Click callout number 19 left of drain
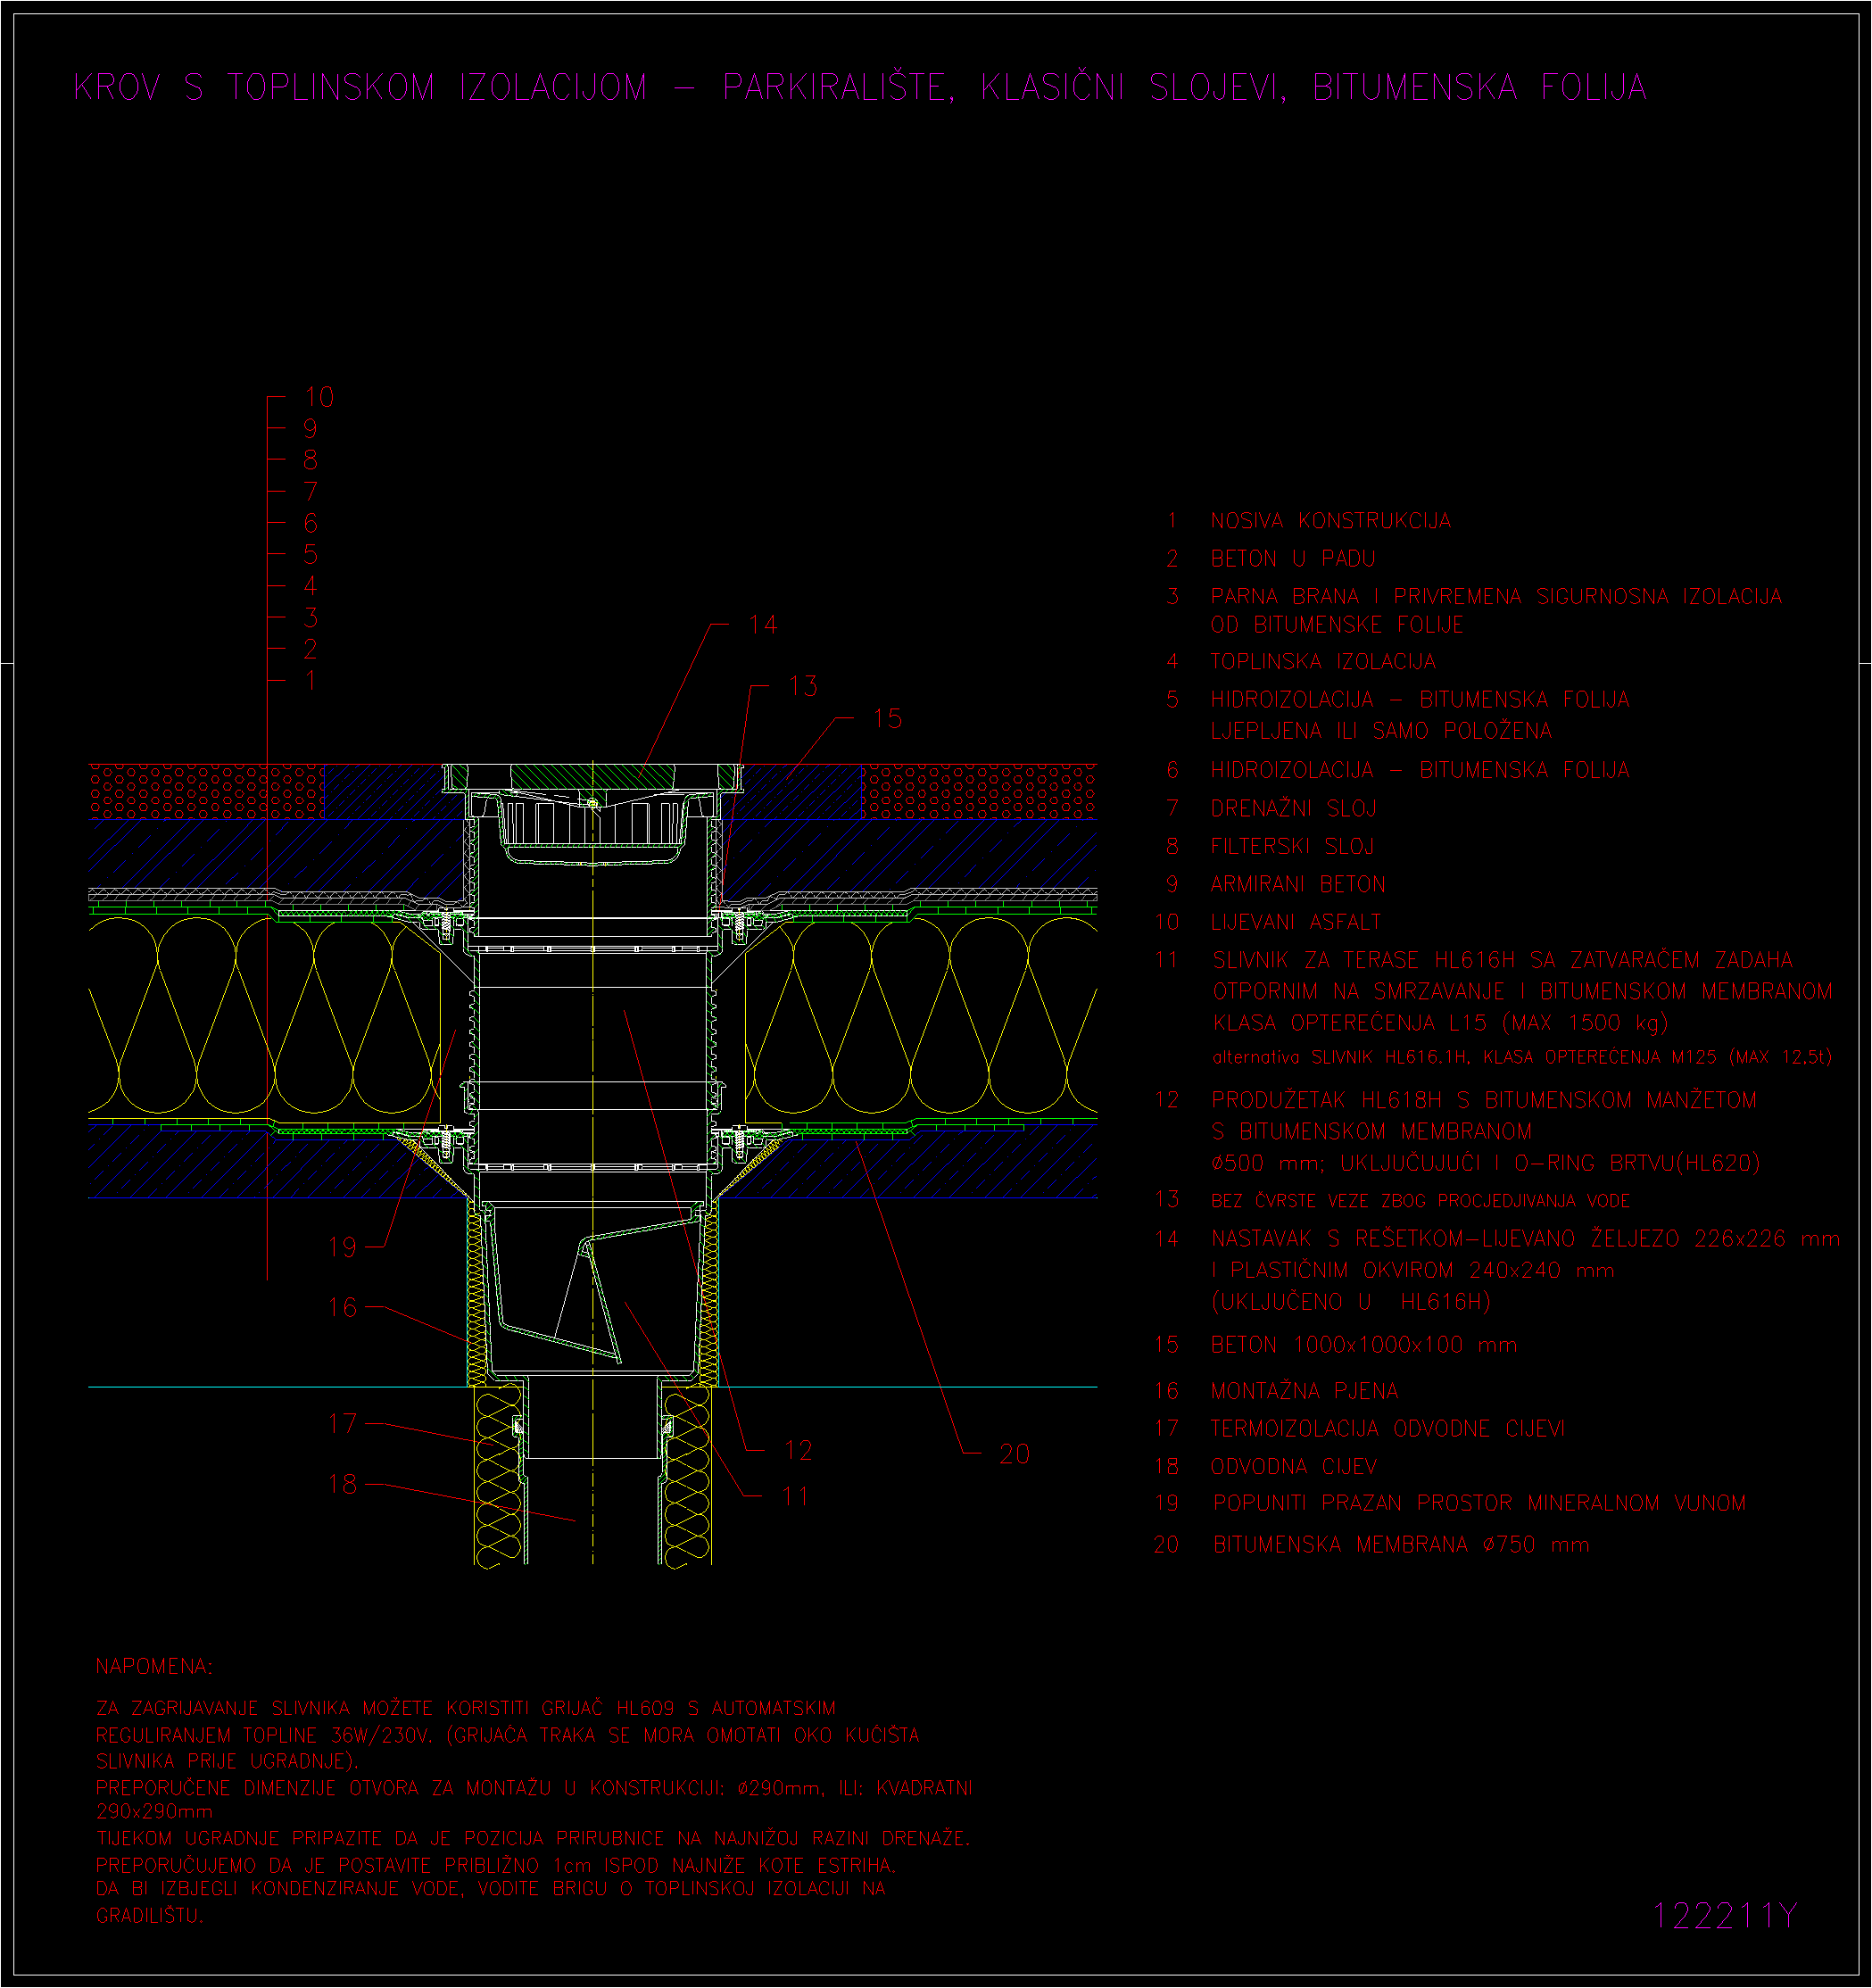 coord(342,1247)
